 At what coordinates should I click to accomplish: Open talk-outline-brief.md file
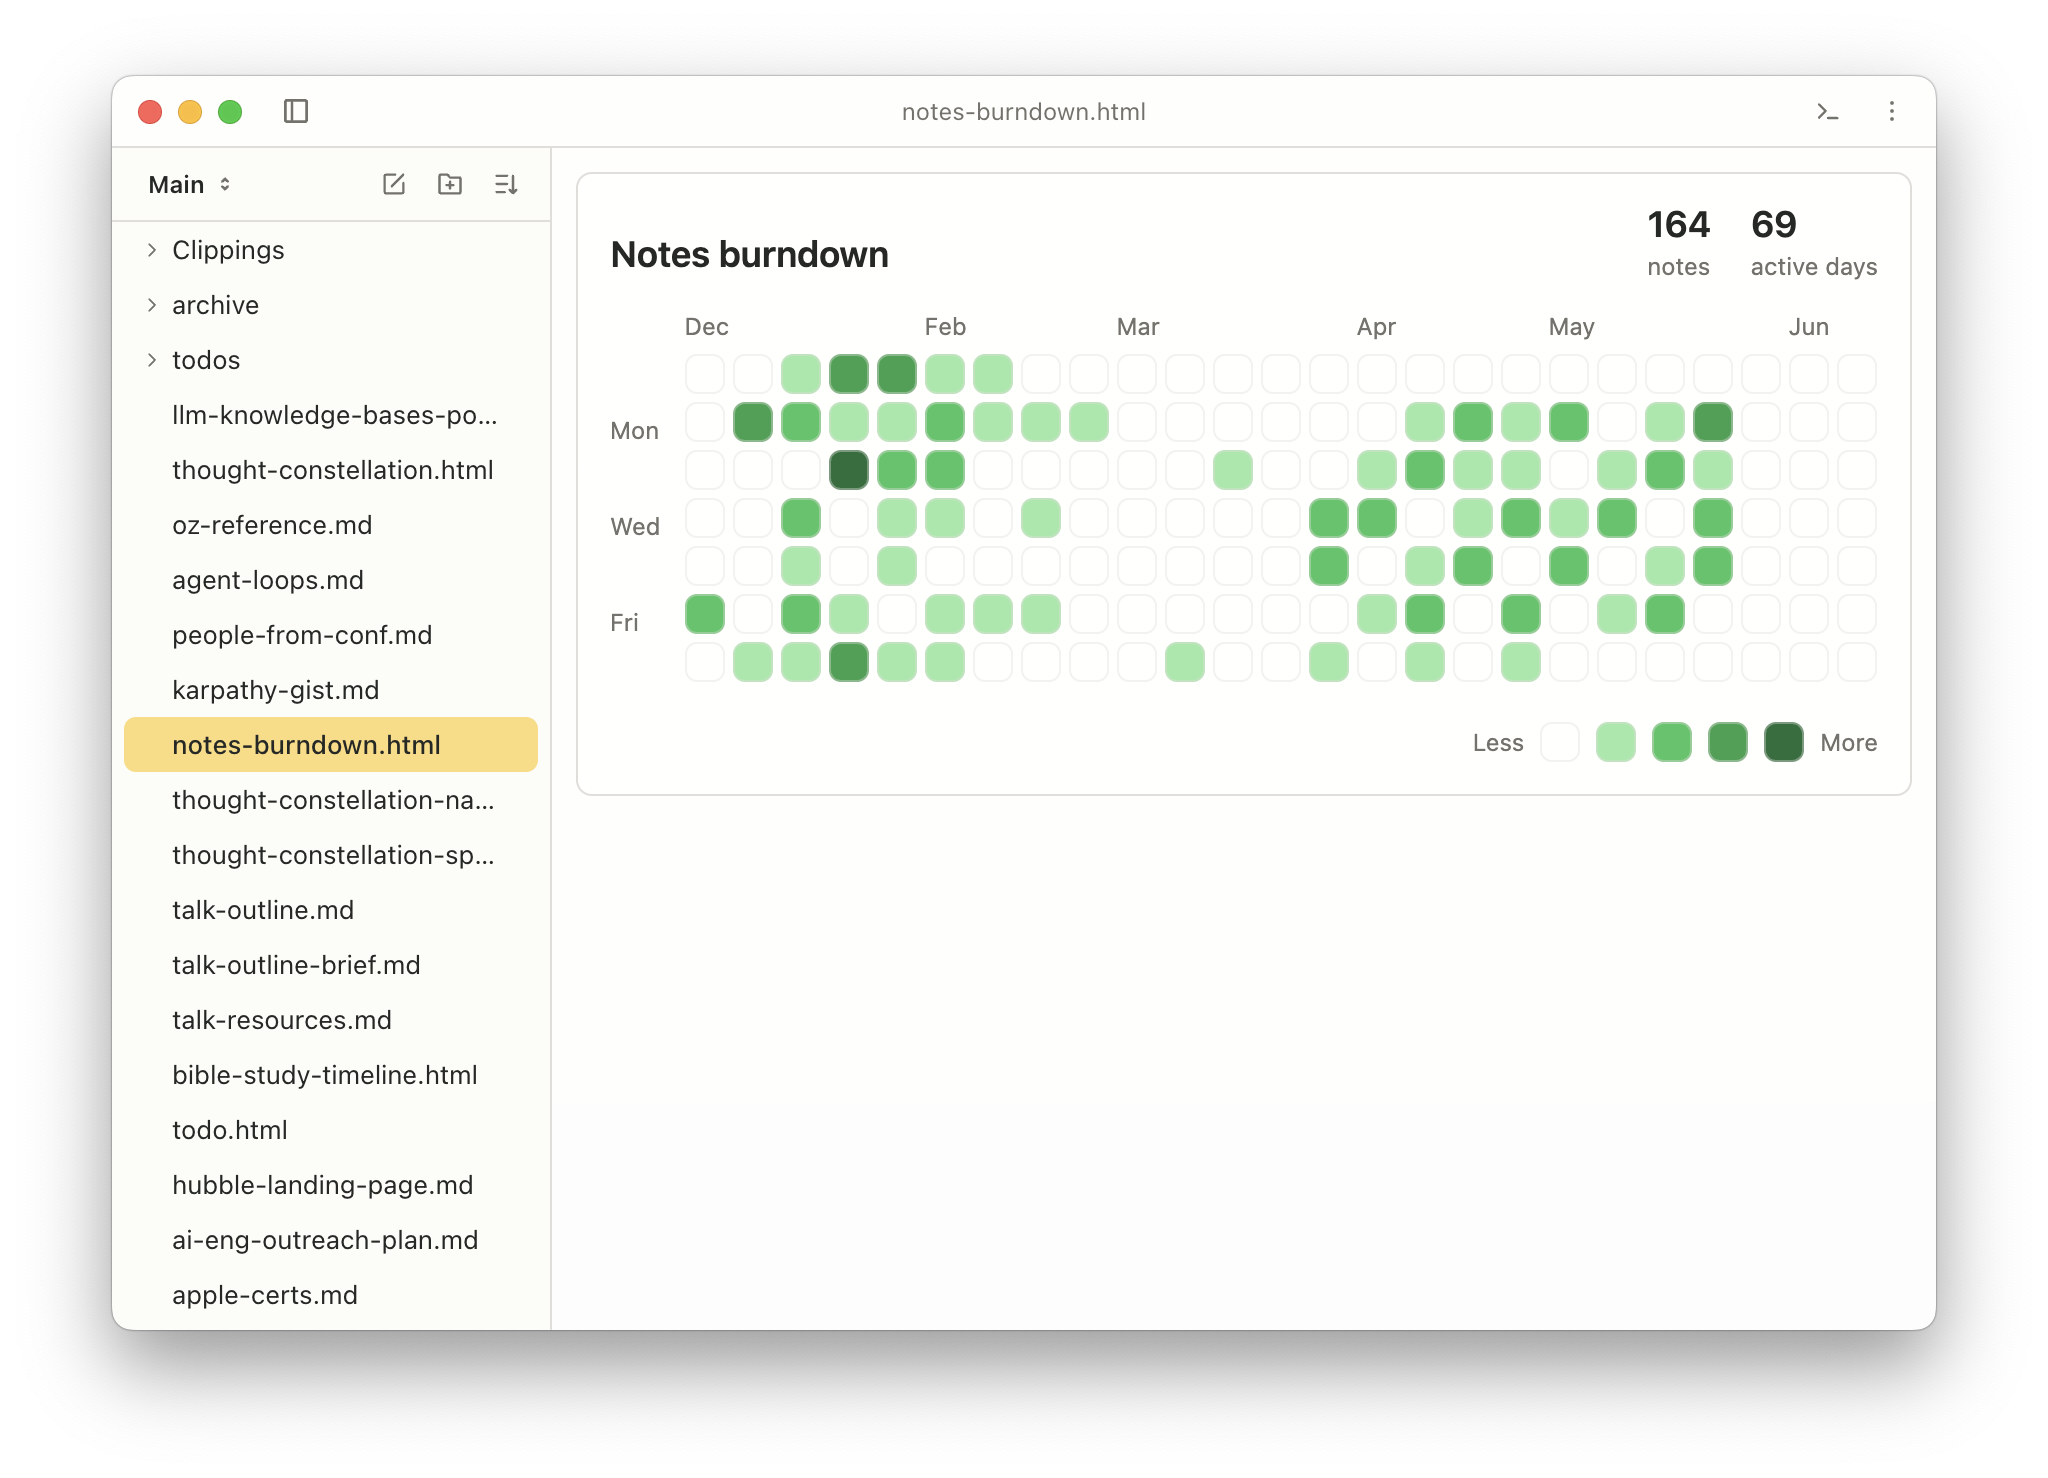point(331,965)
